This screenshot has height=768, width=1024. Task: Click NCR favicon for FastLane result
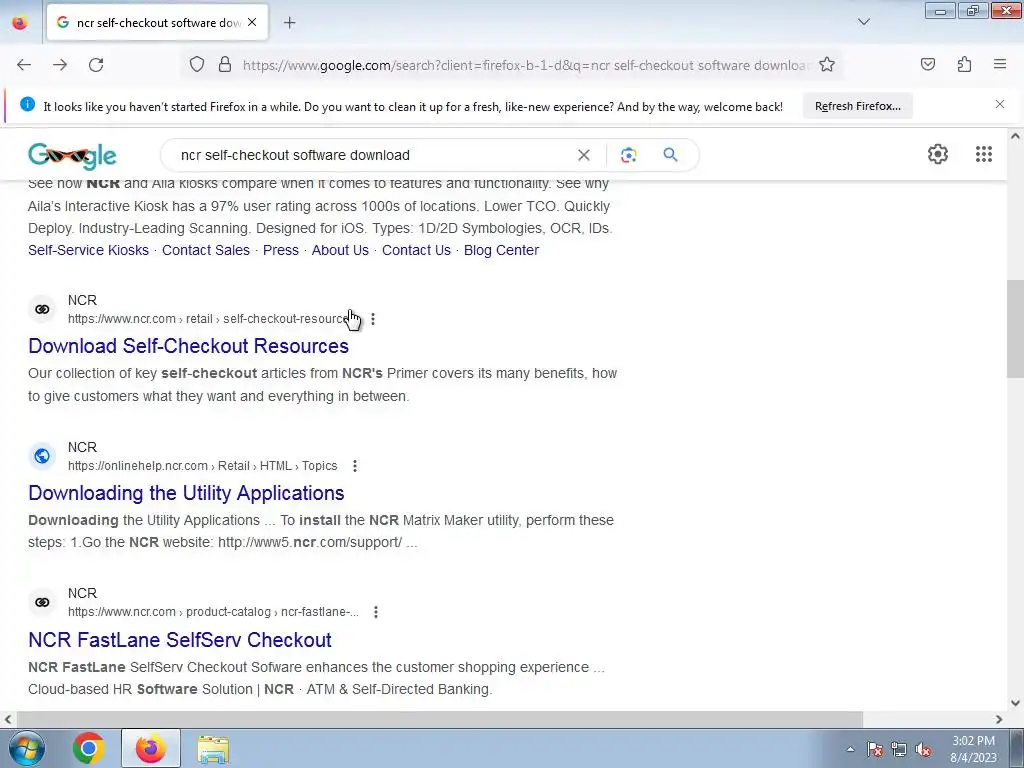(x=42, y=602)
